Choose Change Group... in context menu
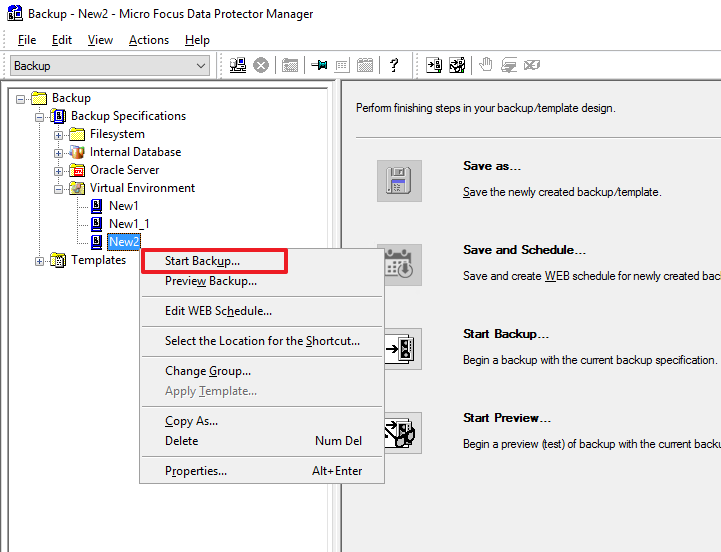Viewport: 721px width, 552px height. pos(262,371)
